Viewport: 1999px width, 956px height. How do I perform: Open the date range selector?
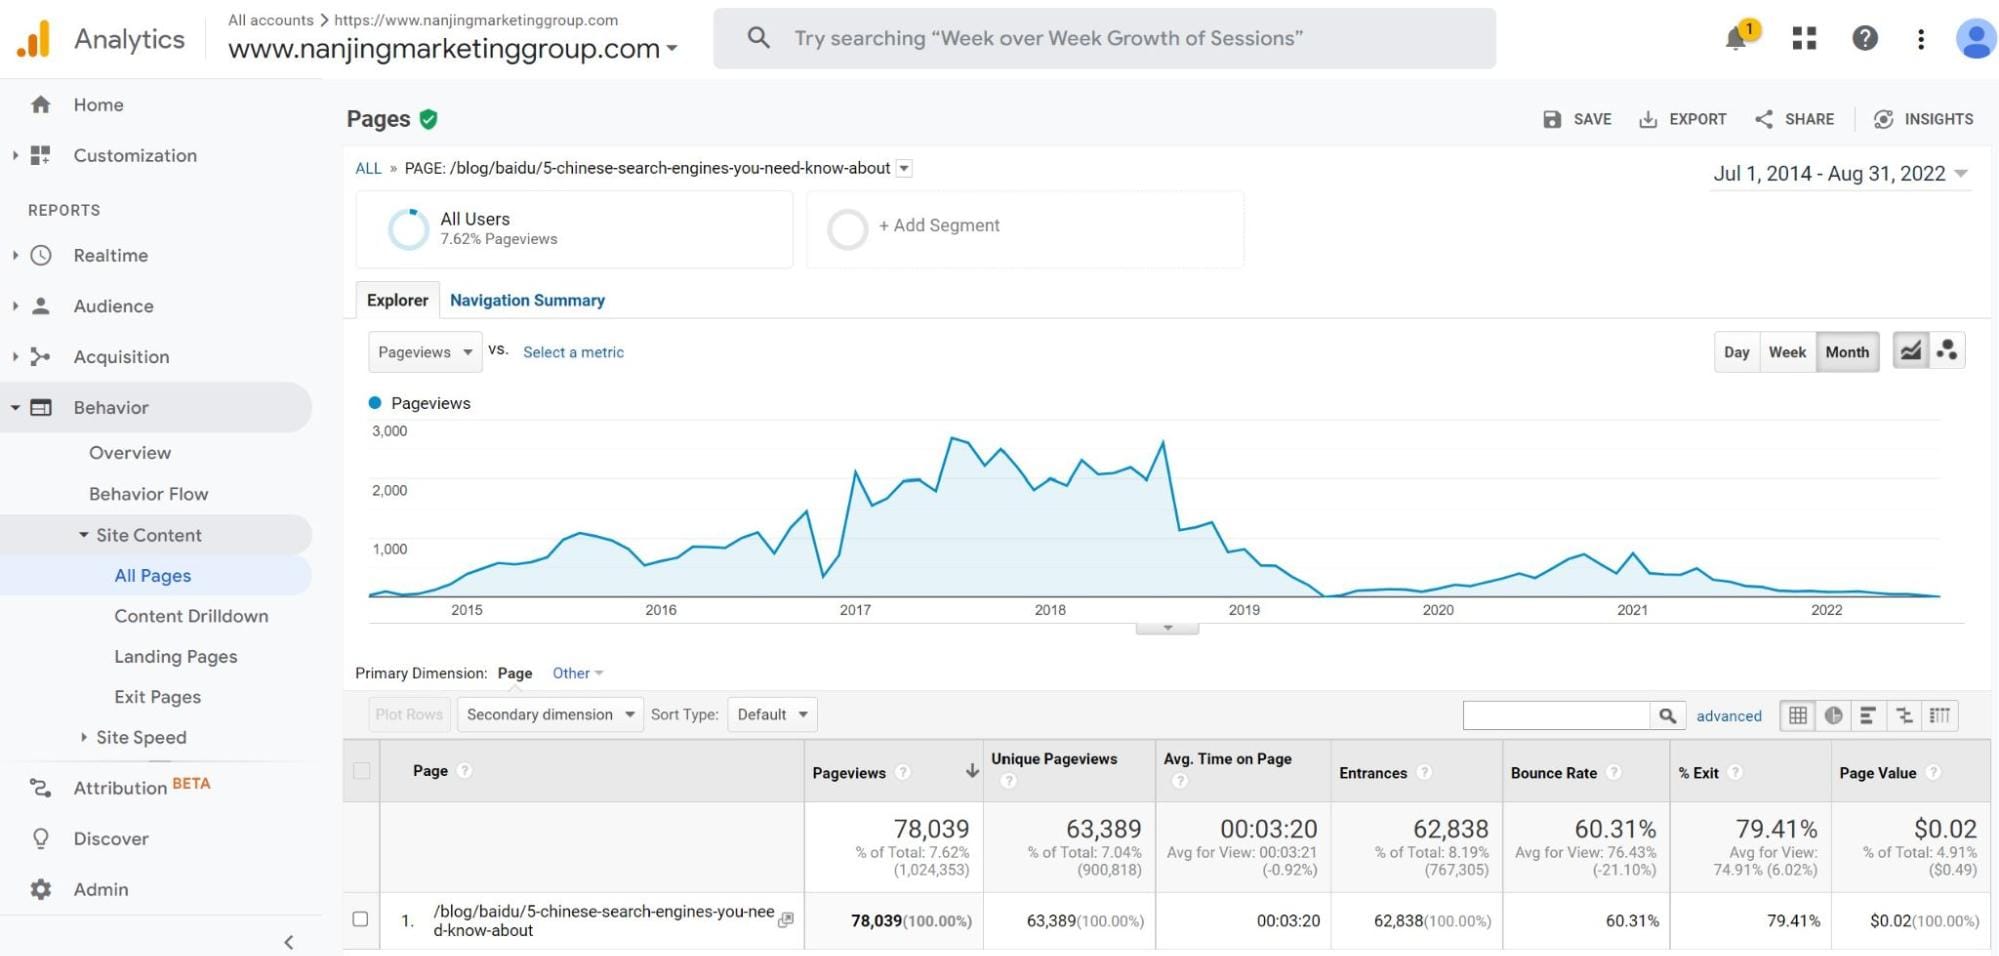click(x=1838, y=173)
